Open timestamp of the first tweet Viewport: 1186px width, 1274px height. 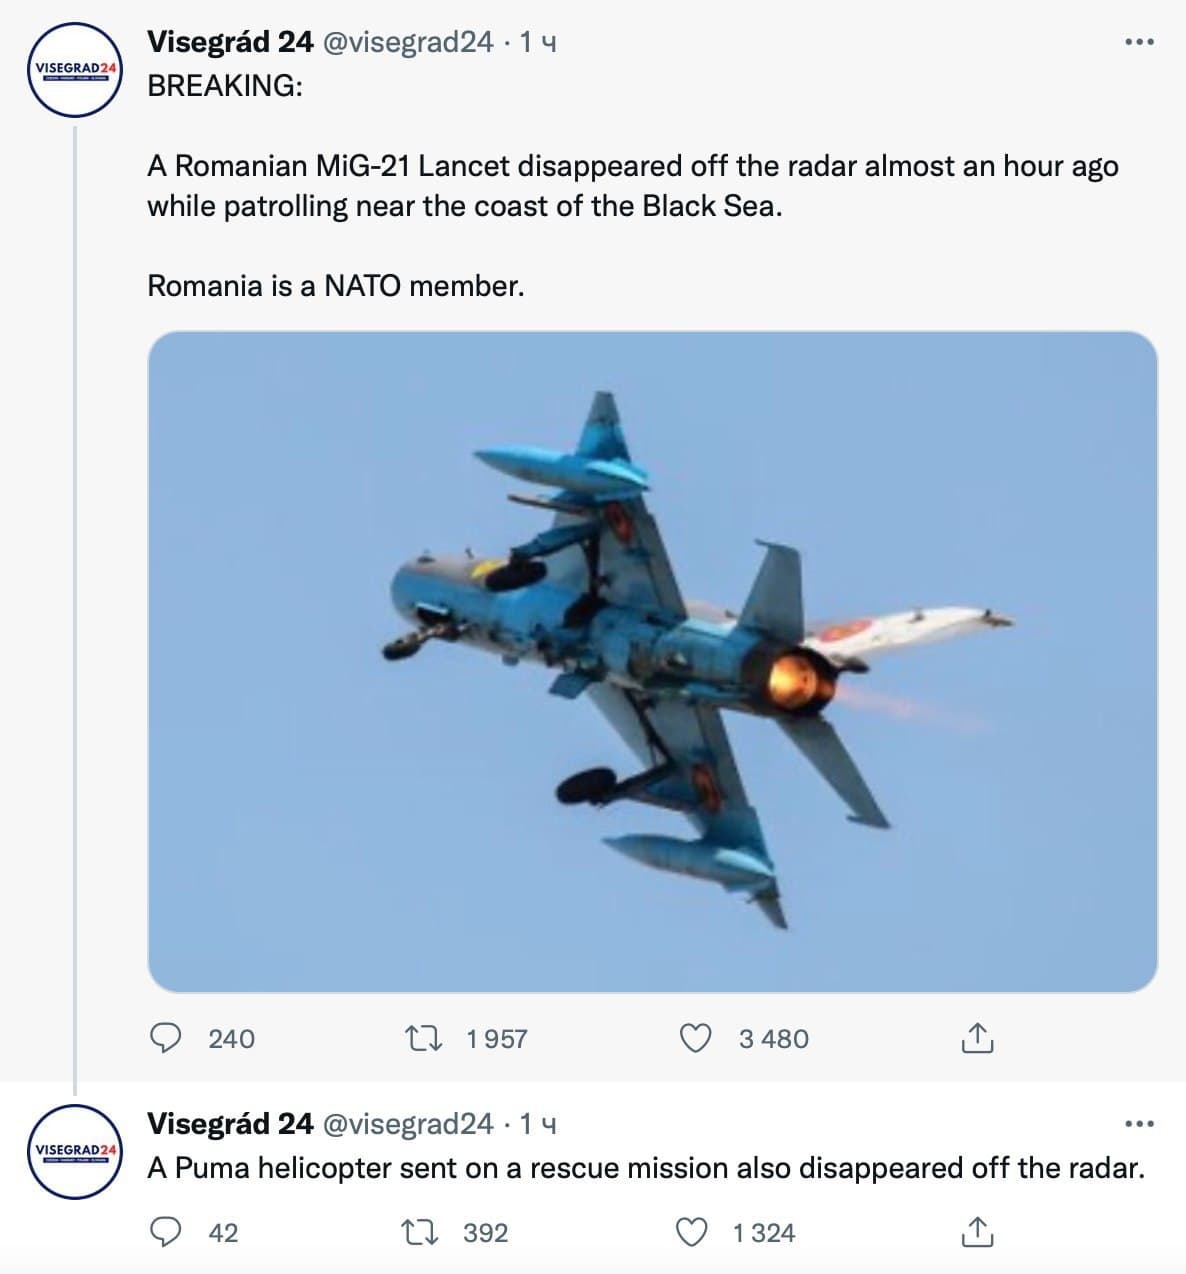[x=538, y=42]
